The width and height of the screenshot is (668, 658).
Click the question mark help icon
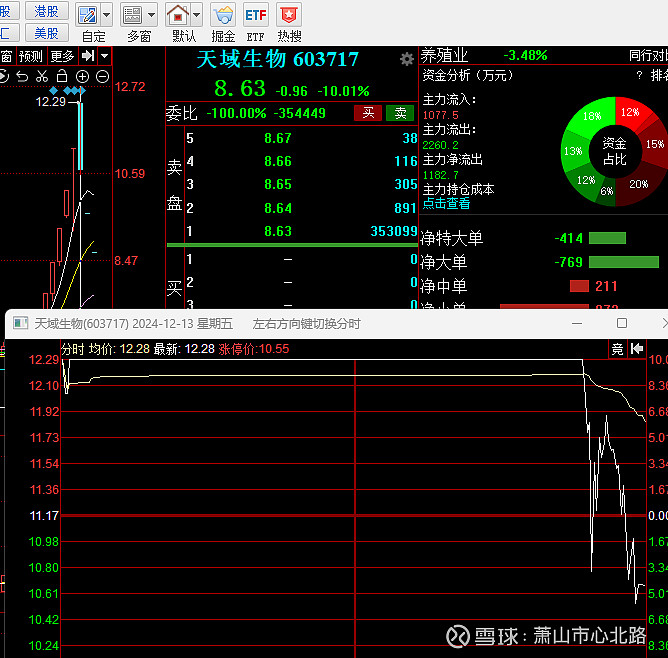click(x=639, y=75)
